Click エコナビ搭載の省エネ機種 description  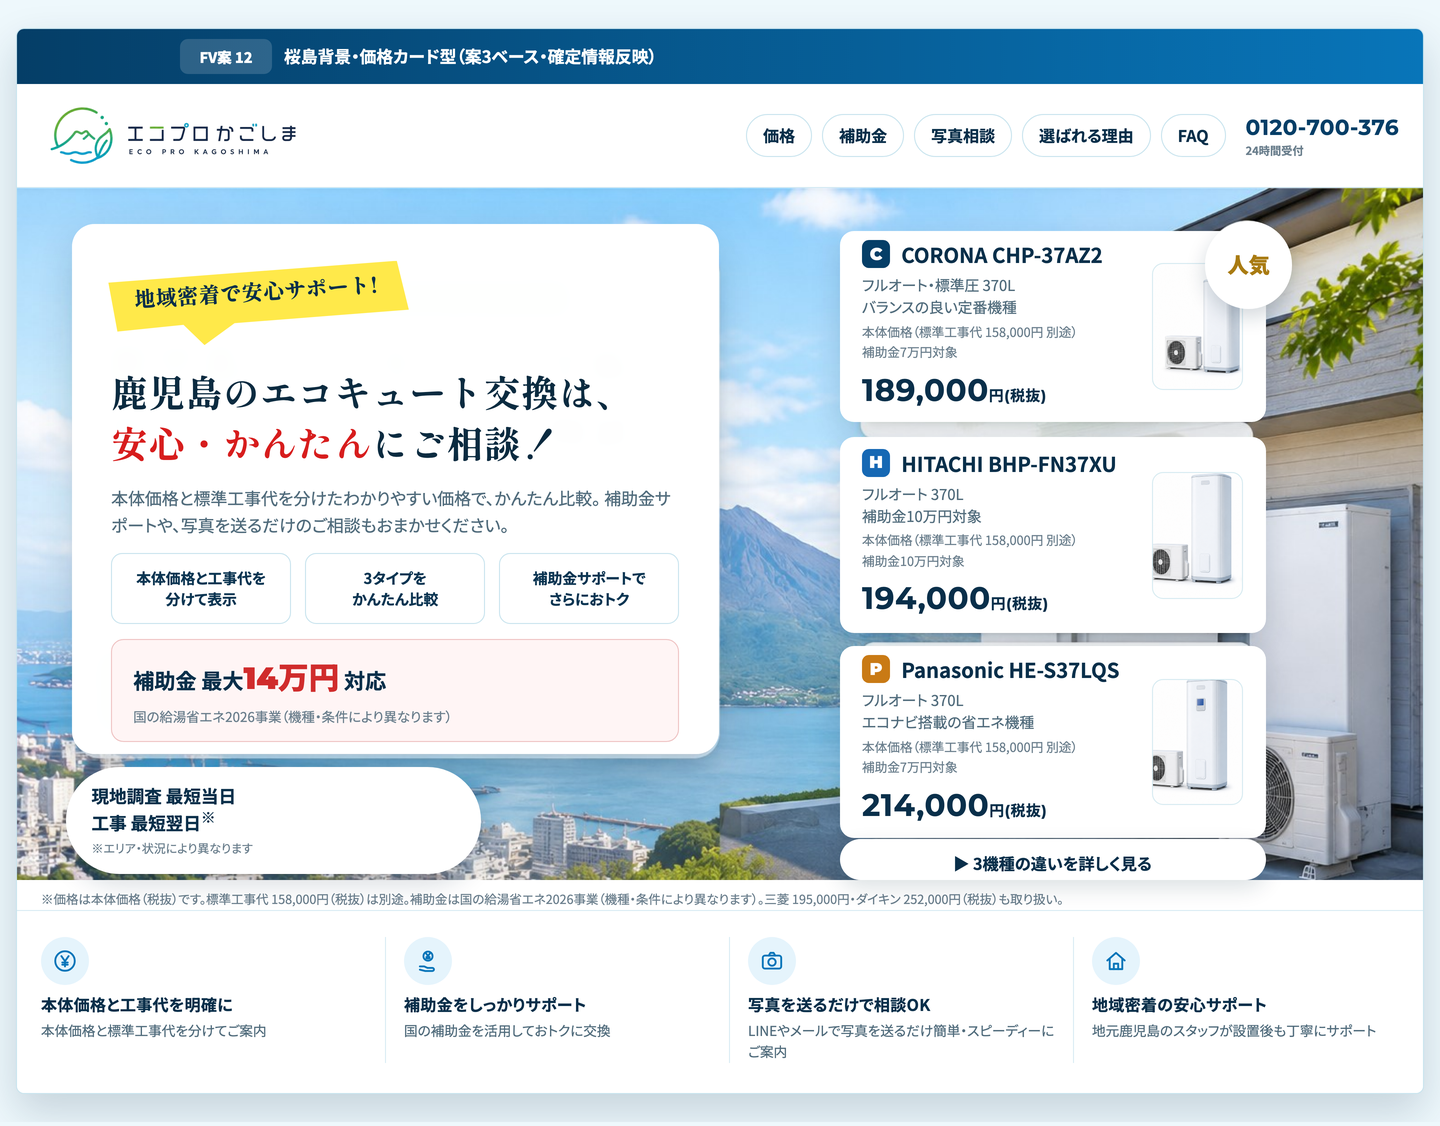[948, 723]
